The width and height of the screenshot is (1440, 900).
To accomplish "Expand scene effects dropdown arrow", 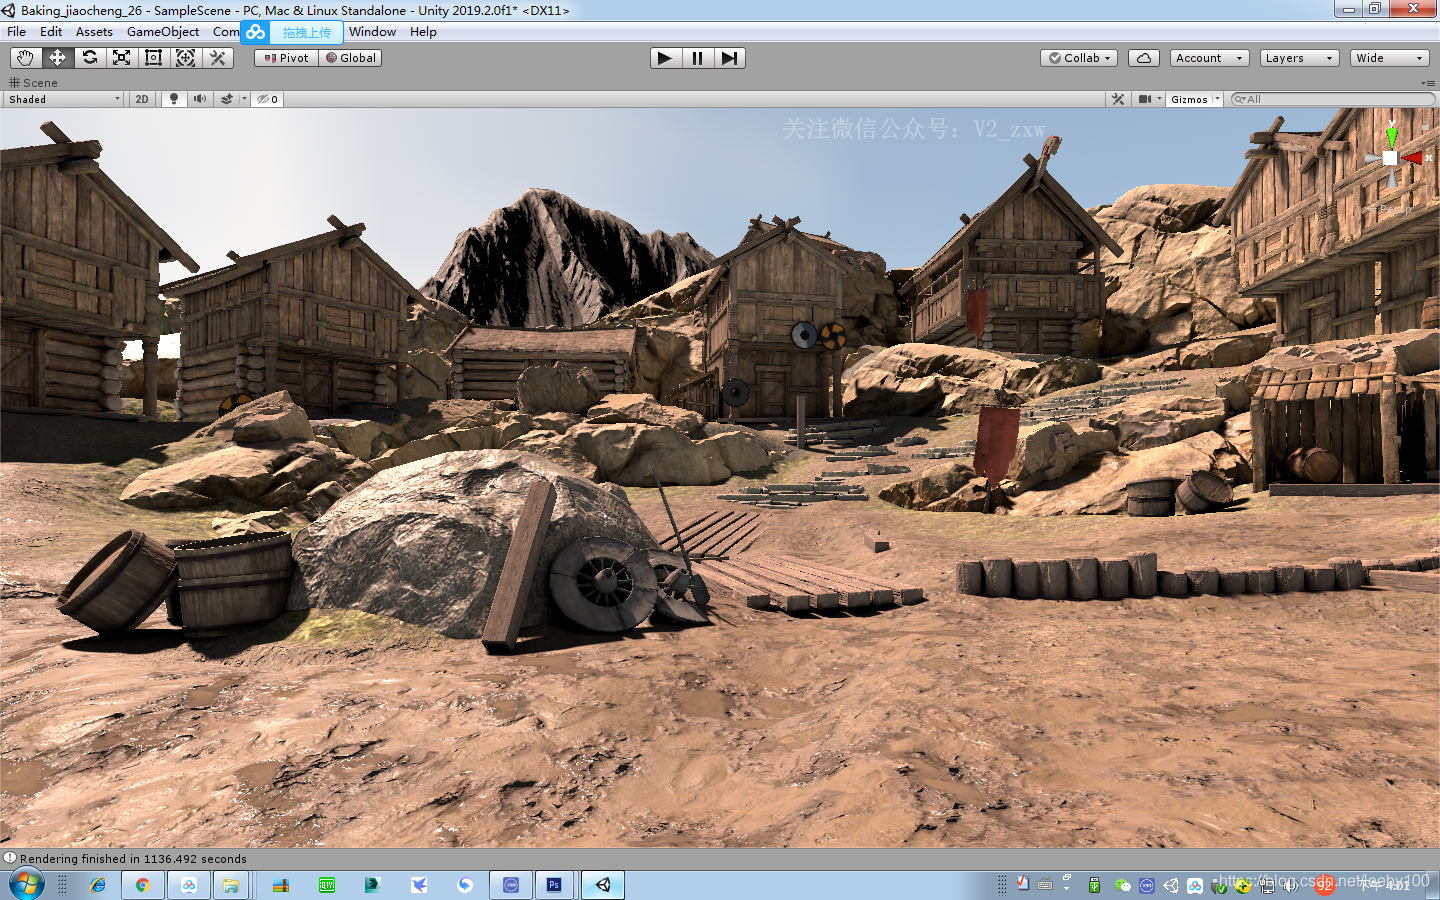I will pos(244,99).
